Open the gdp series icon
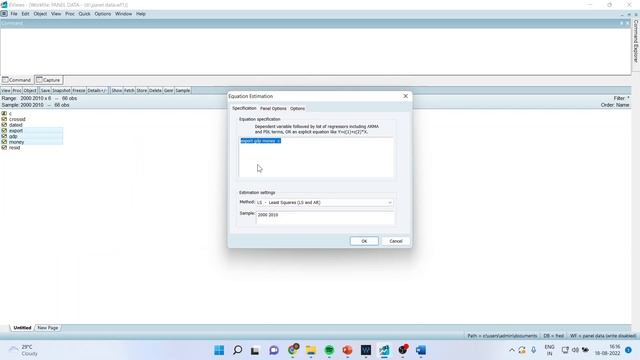The width and height of the screenshot is (640, 360). click(x=4, y=136)
